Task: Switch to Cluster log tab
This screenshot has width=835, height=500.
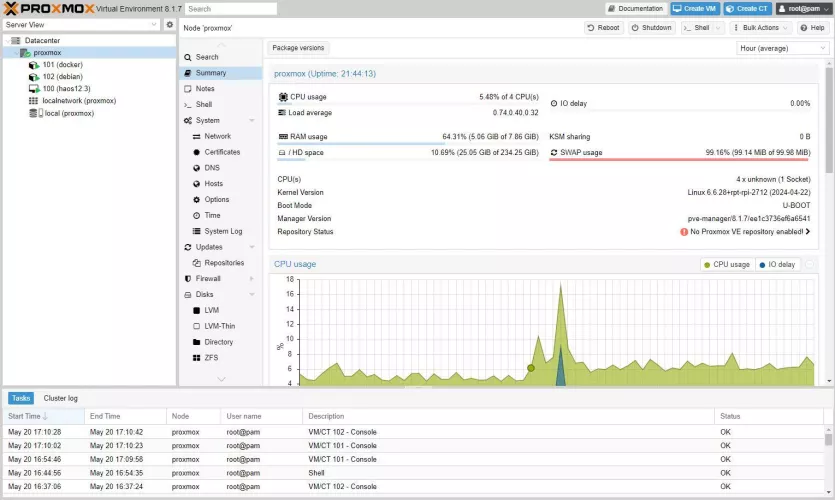Action: 60,398
